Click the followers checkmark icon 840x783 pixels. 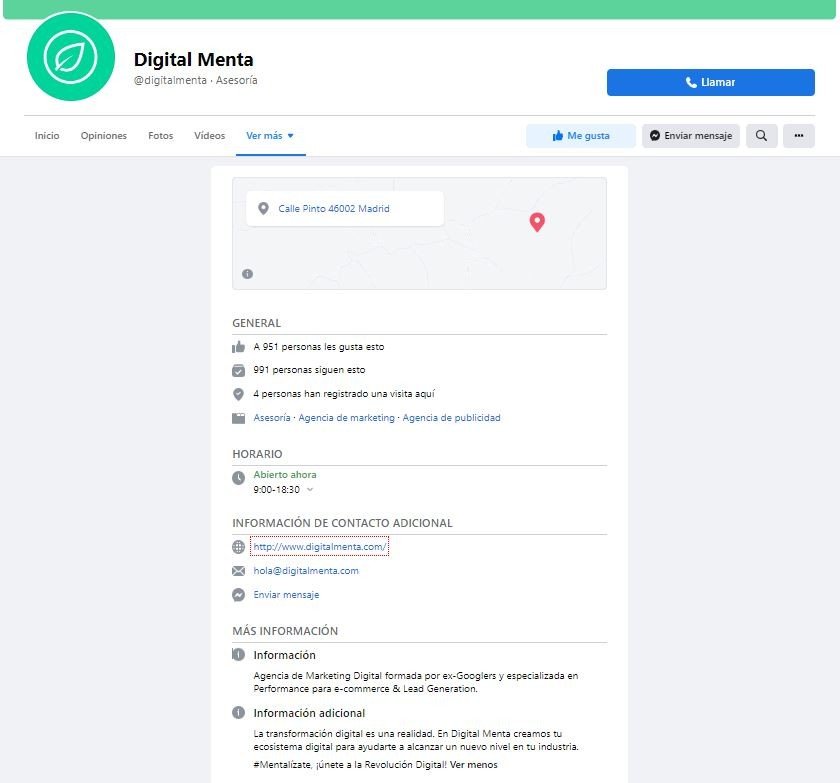pos(238,370)
